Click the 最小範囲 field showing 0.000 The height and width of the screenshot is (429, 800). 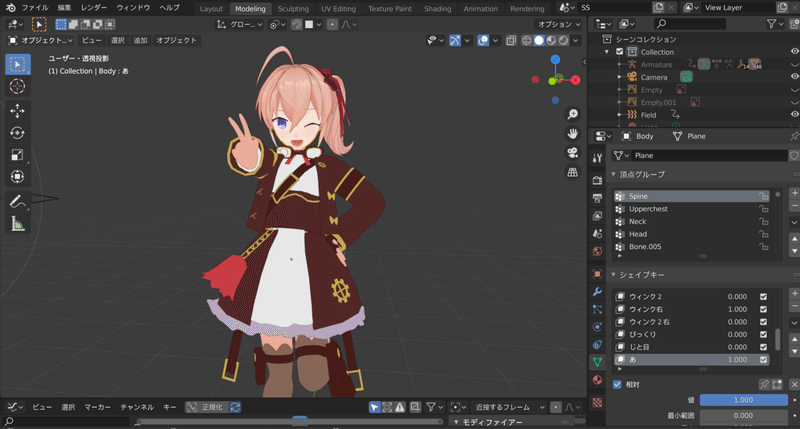743,416
